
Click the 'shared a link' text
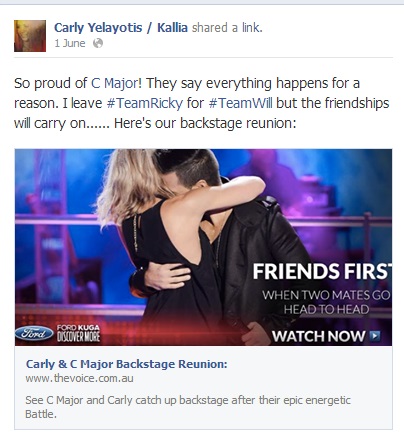[227, 28]
